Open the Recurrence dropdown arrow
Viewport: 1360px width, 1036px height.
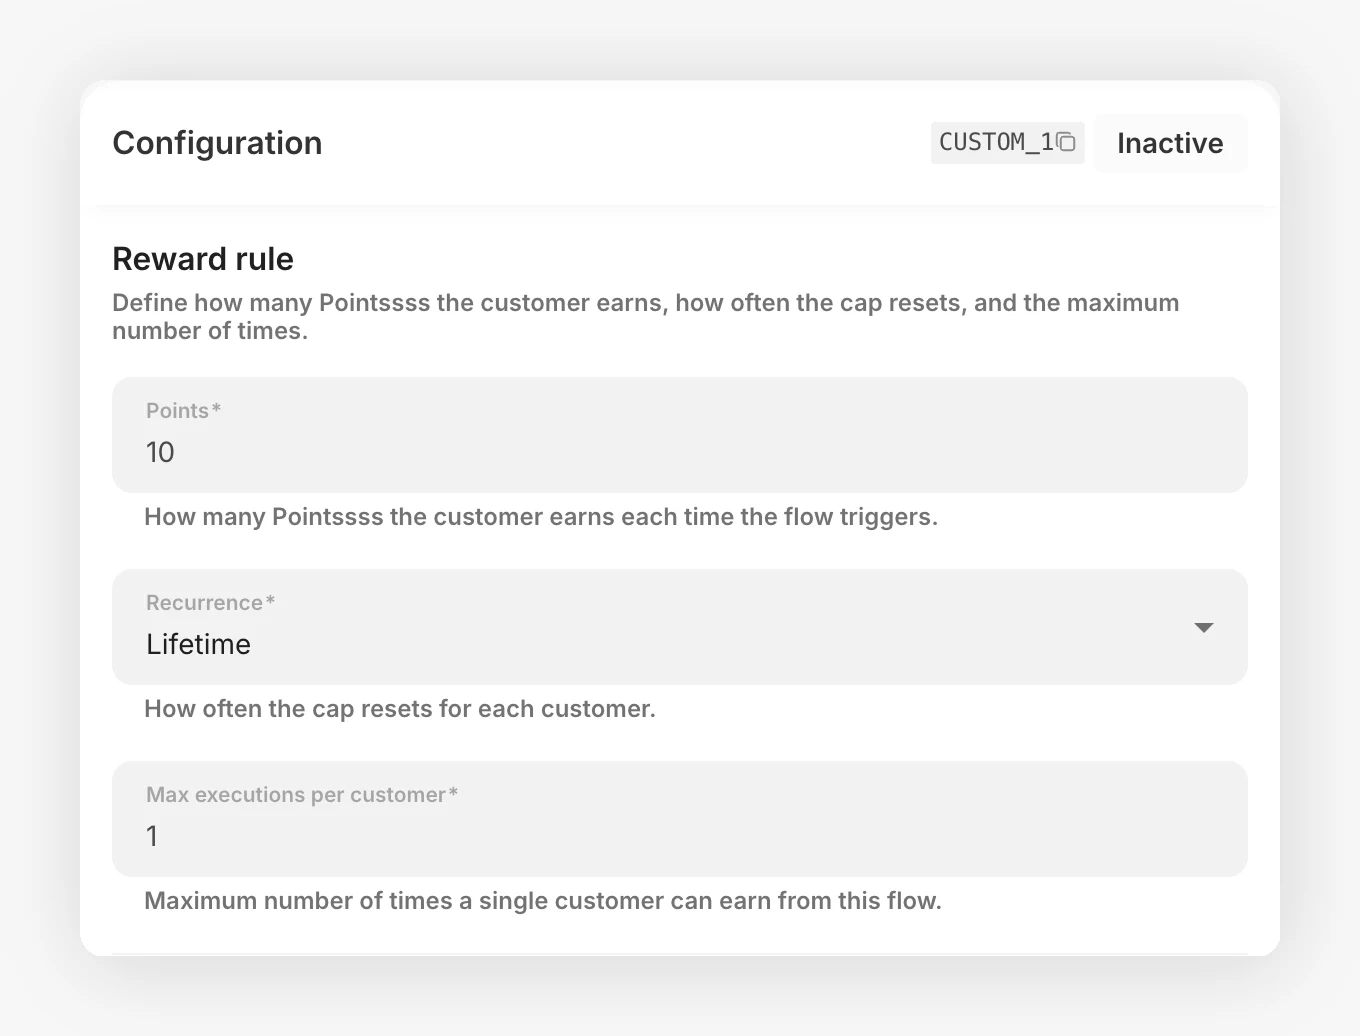1203,628
